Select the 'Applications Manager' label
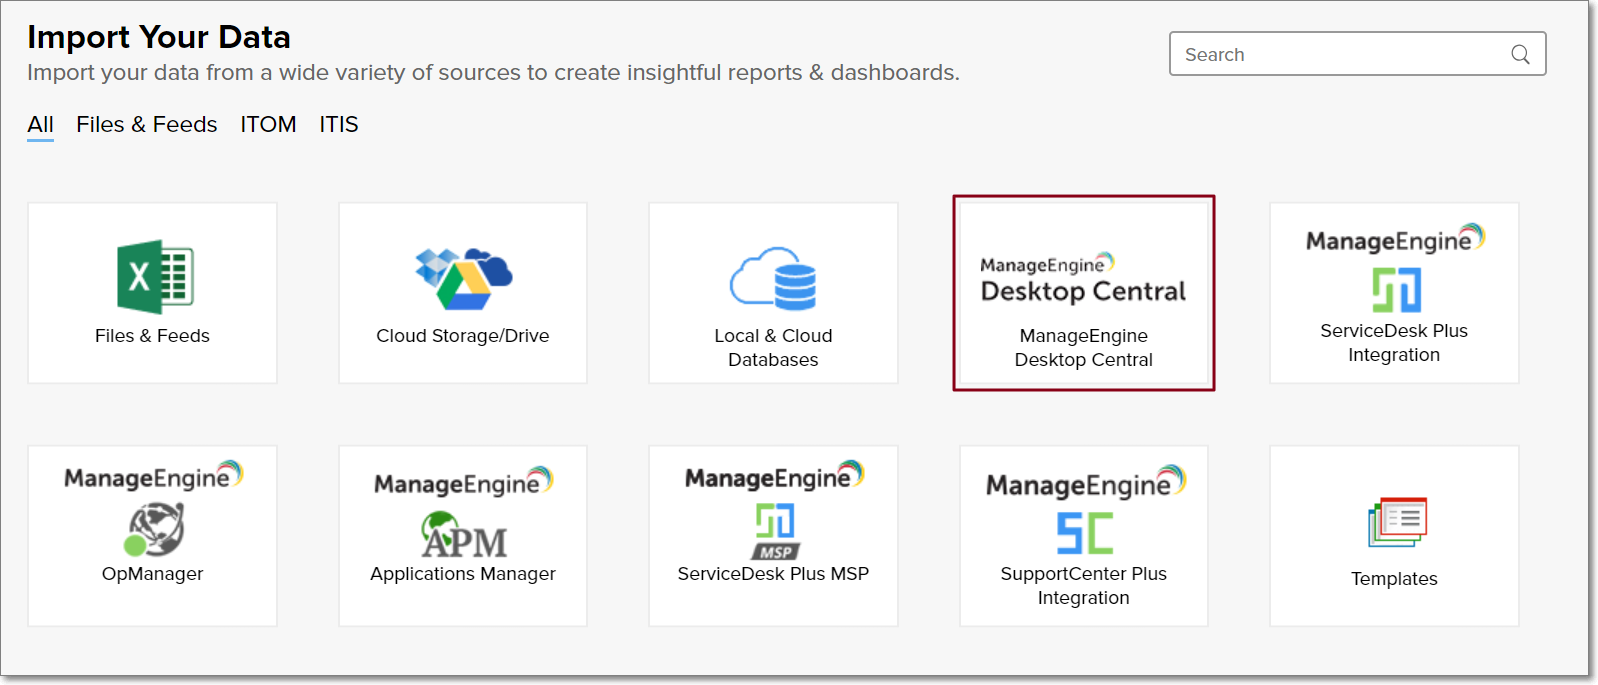 (x=463, y=574)
